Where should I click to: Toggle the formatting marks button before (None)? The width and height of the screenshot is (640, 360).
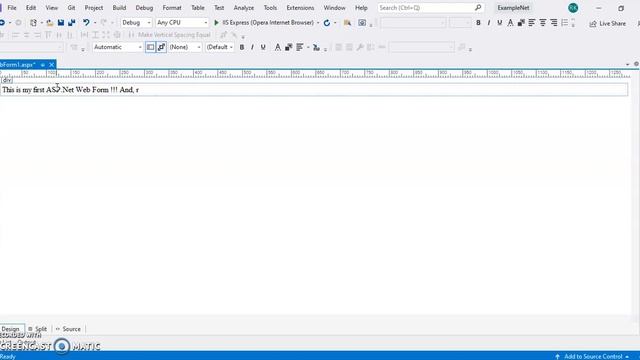coord(162,47)
